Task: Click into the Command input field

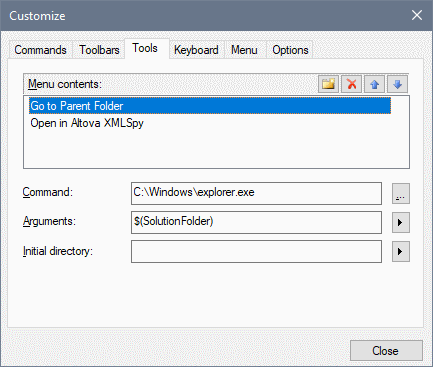Action: point(256,193)
